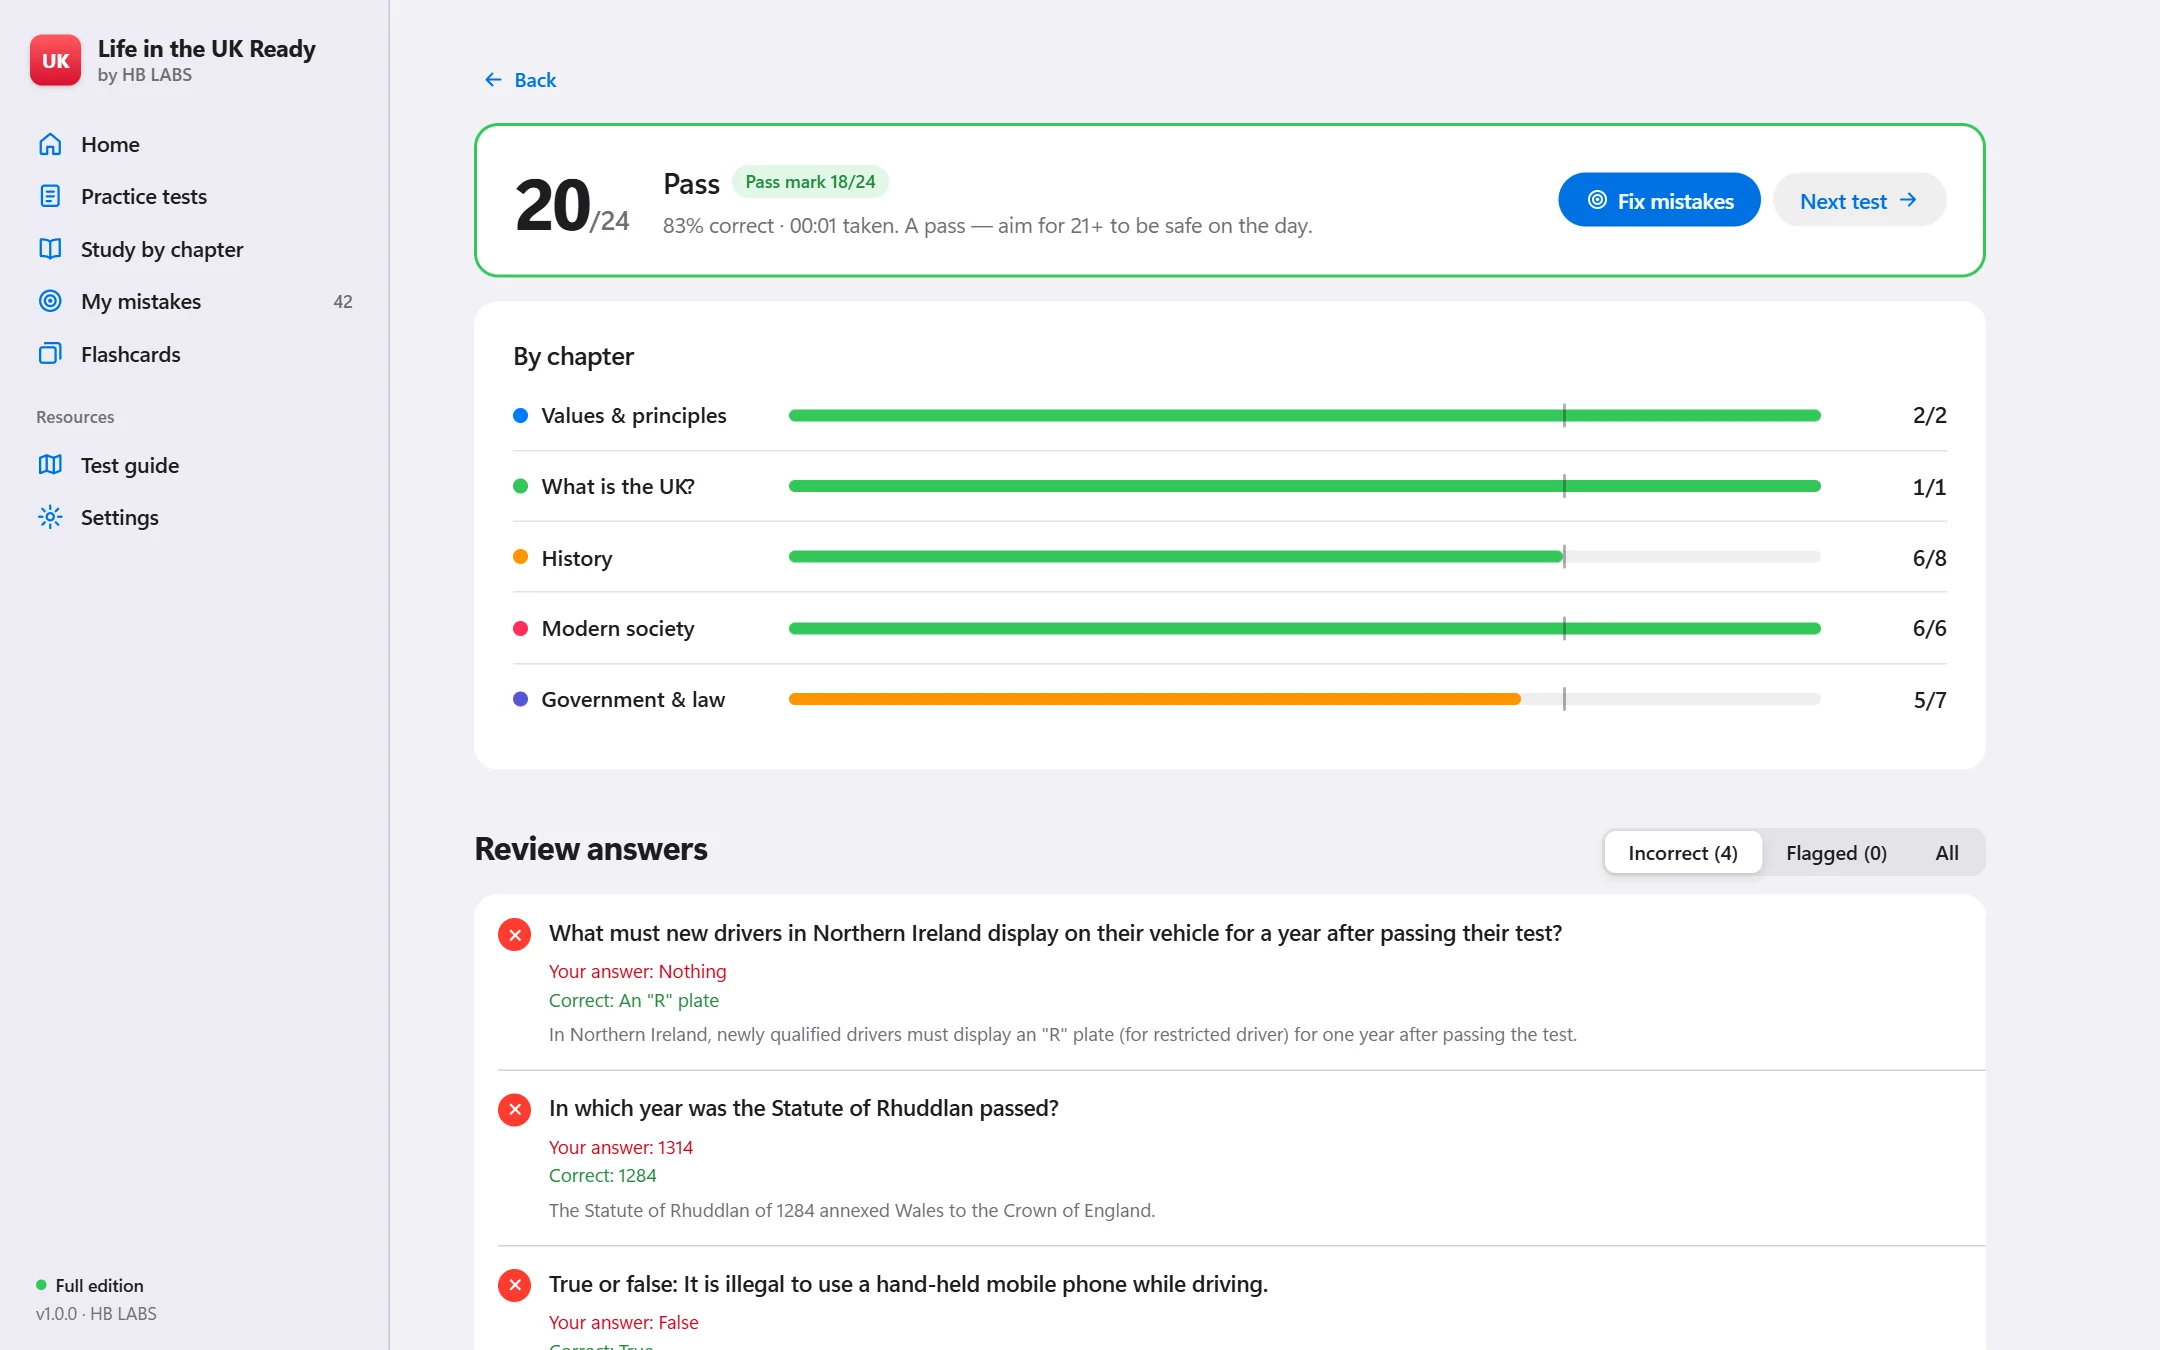Open the Northern Ireland drivers question
The height and width of the screenshot is (1350, 2160).
pos(1055,933)
